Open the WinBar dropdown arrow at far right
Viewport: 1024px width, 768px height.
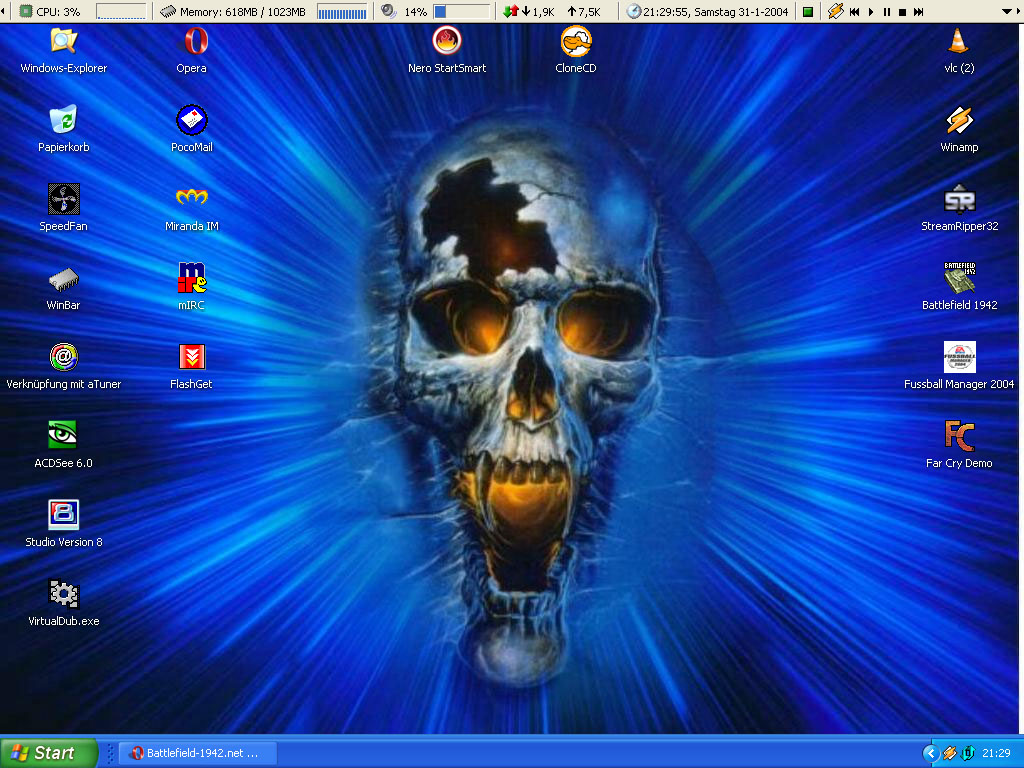point(1006,12)
